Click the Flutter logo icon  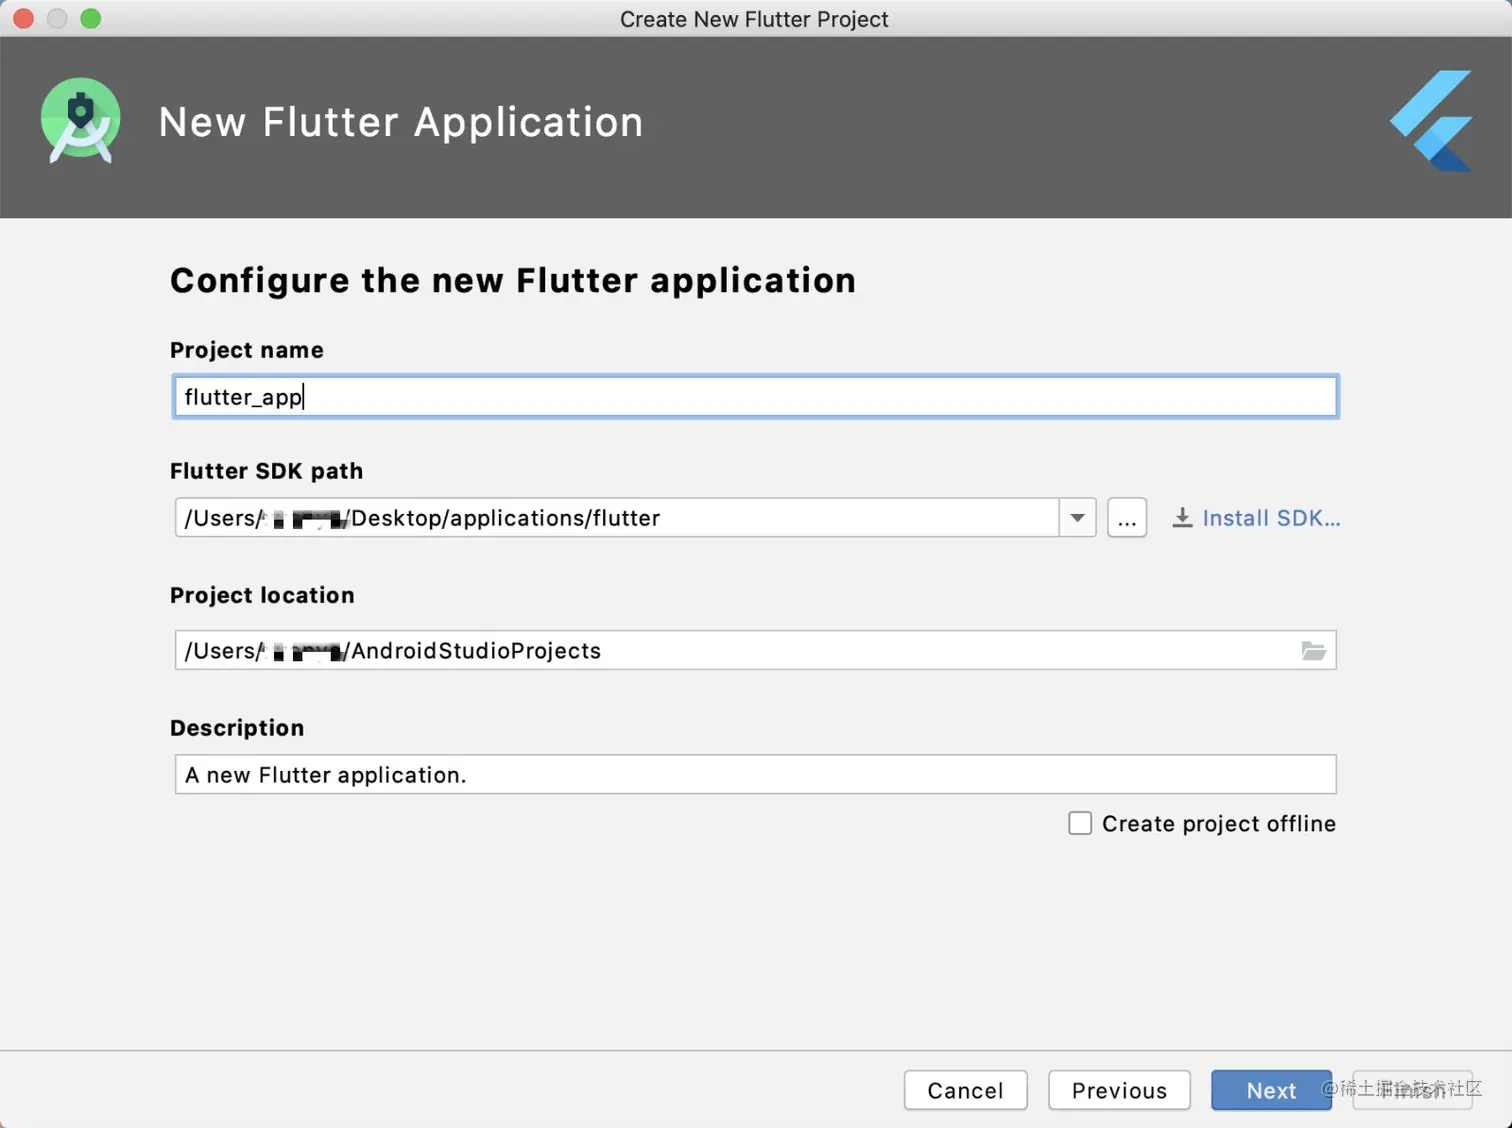click(x=1431, y=121)
